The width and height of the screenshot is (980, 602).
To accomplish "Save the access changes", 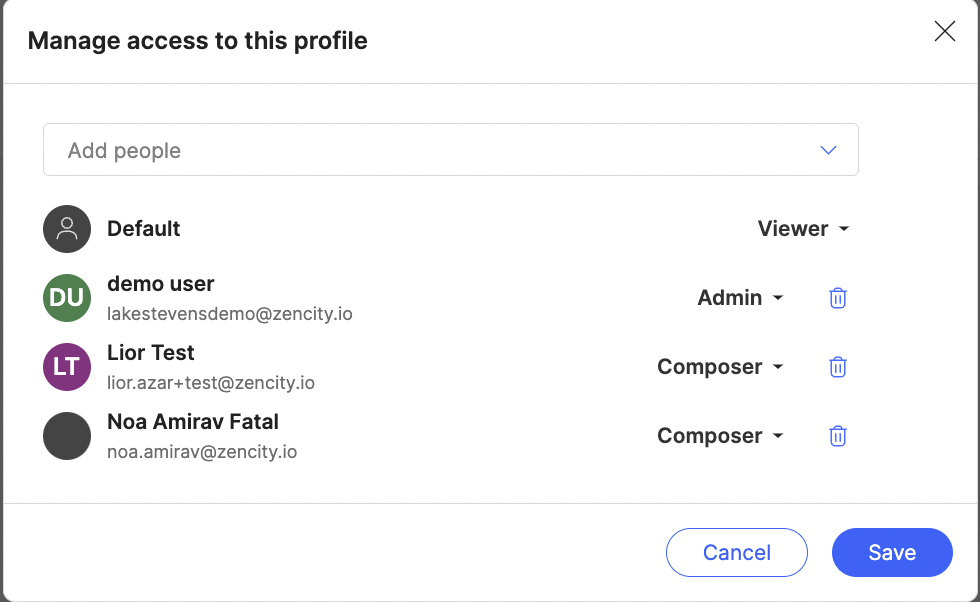I will [x=892, y=553].
